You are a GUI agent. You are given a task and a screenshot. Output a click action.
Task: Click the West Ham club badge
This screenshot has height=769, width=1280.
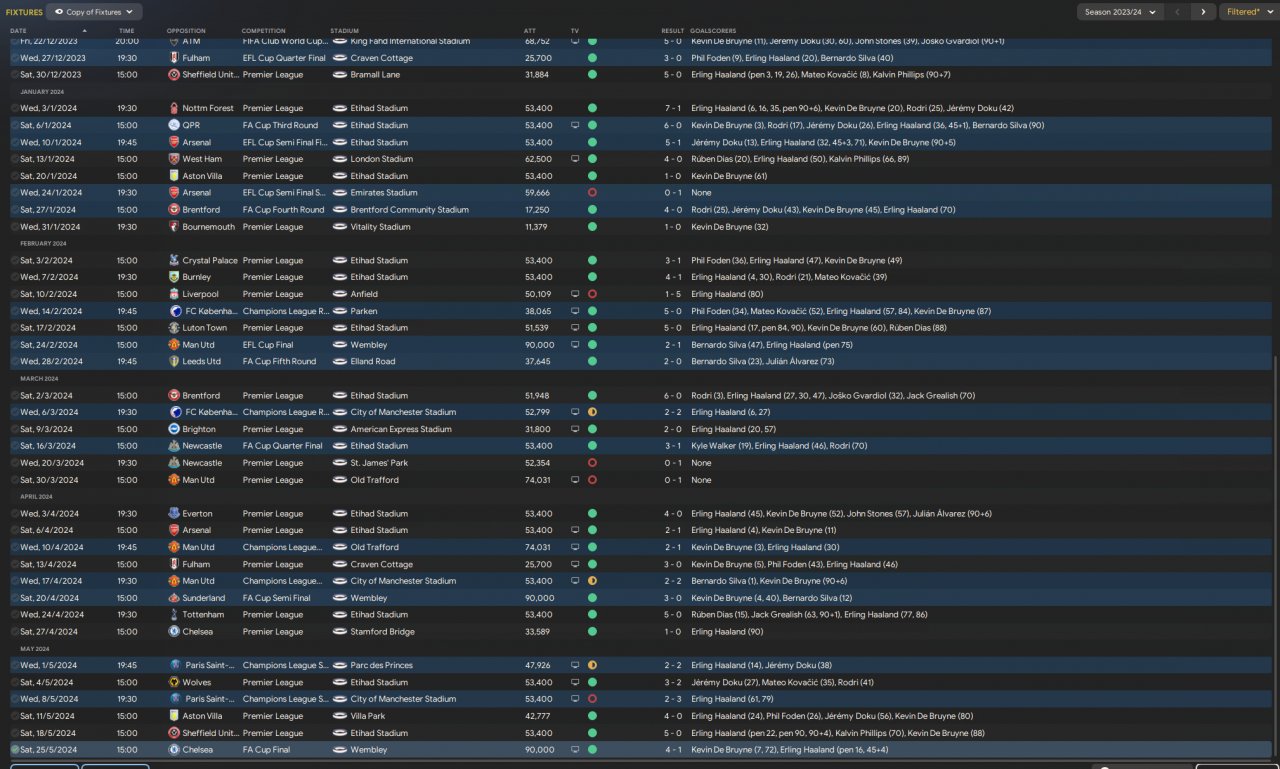pos(174,159)
